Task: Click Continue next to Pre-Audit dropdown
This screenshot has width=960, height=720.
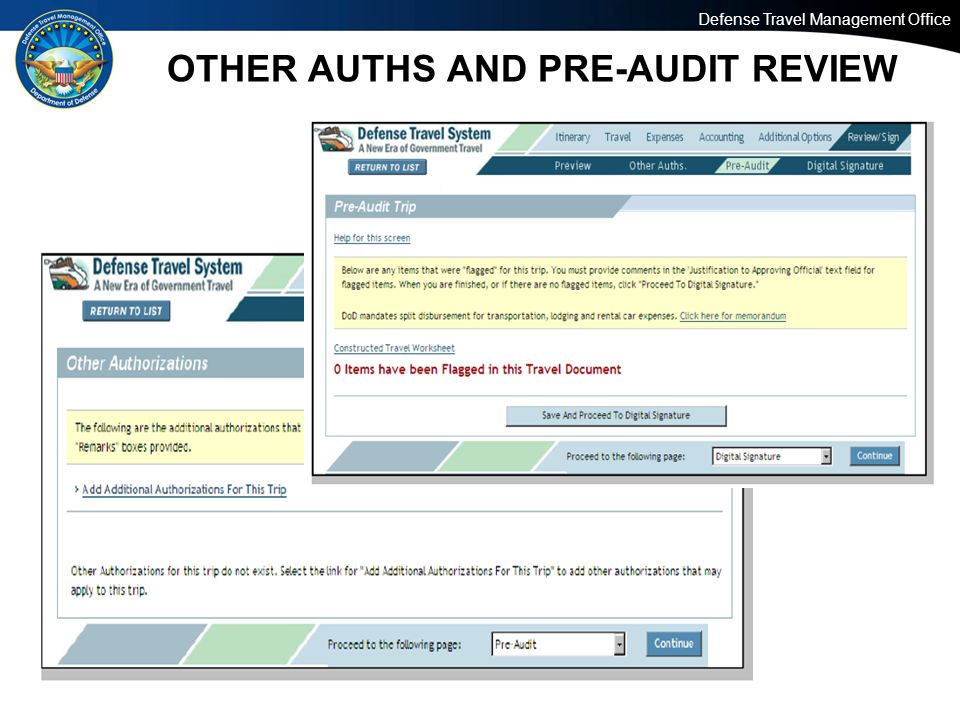Action: (x=673, y=643)
